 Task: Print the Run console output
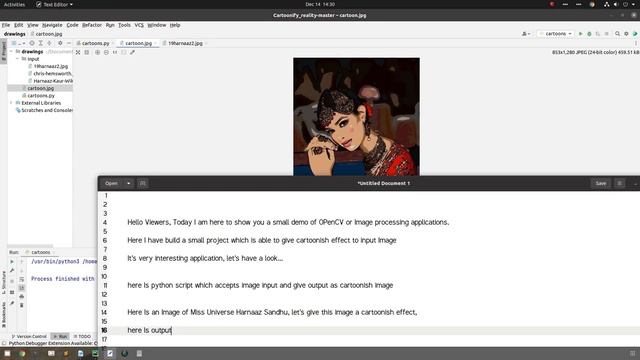22,296
